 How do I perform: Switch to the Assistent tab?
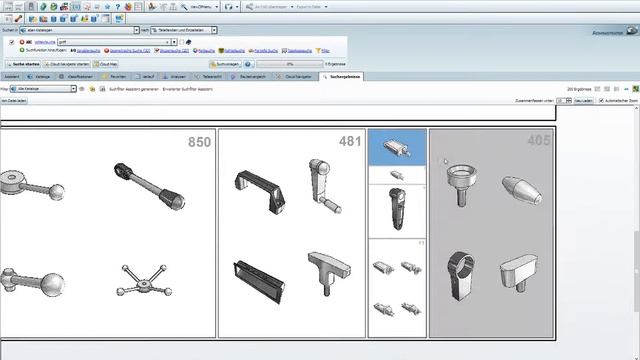[11, 77]
